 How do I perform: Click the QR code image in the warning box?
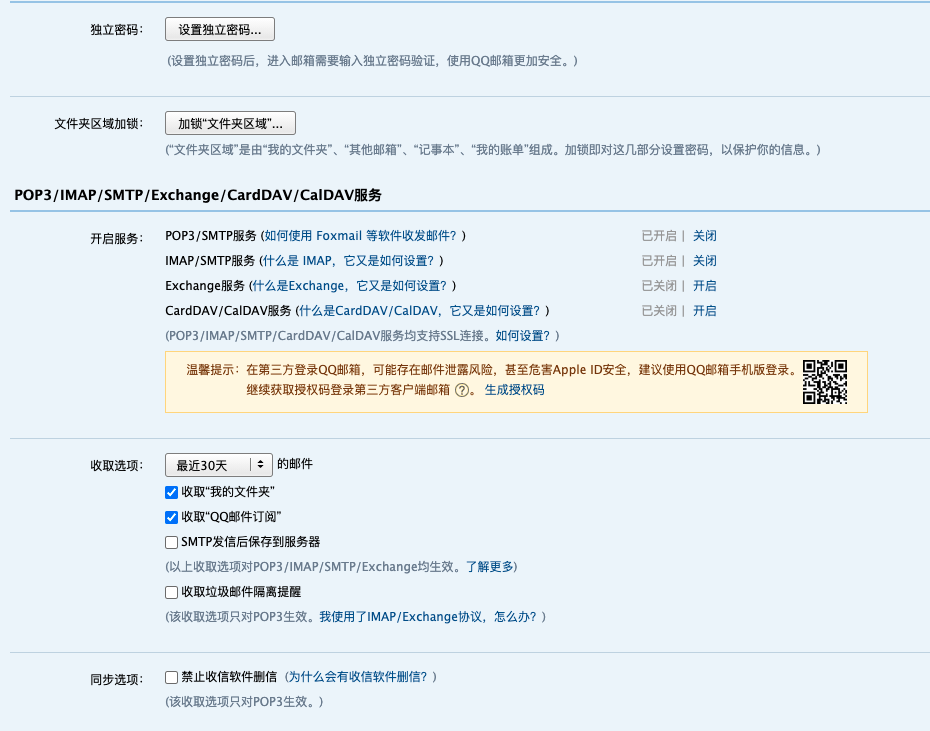point(825,382)
